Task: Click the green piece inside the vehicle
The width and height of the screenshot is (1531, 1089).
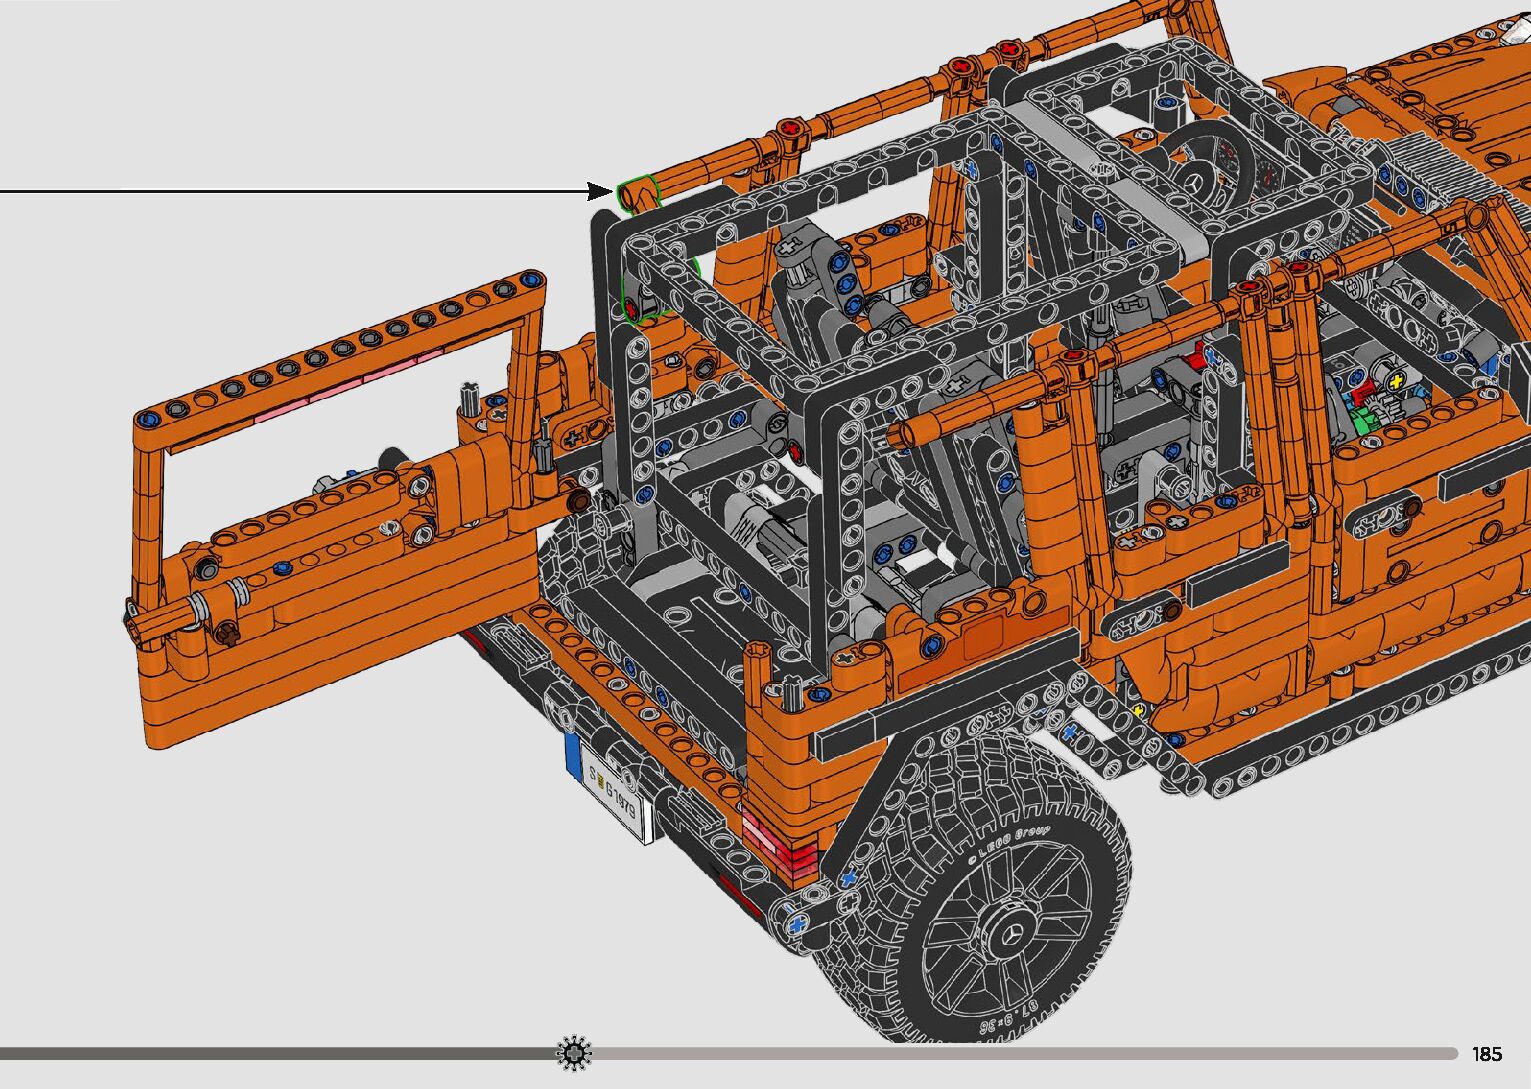Action: (x=1365, y=418)
